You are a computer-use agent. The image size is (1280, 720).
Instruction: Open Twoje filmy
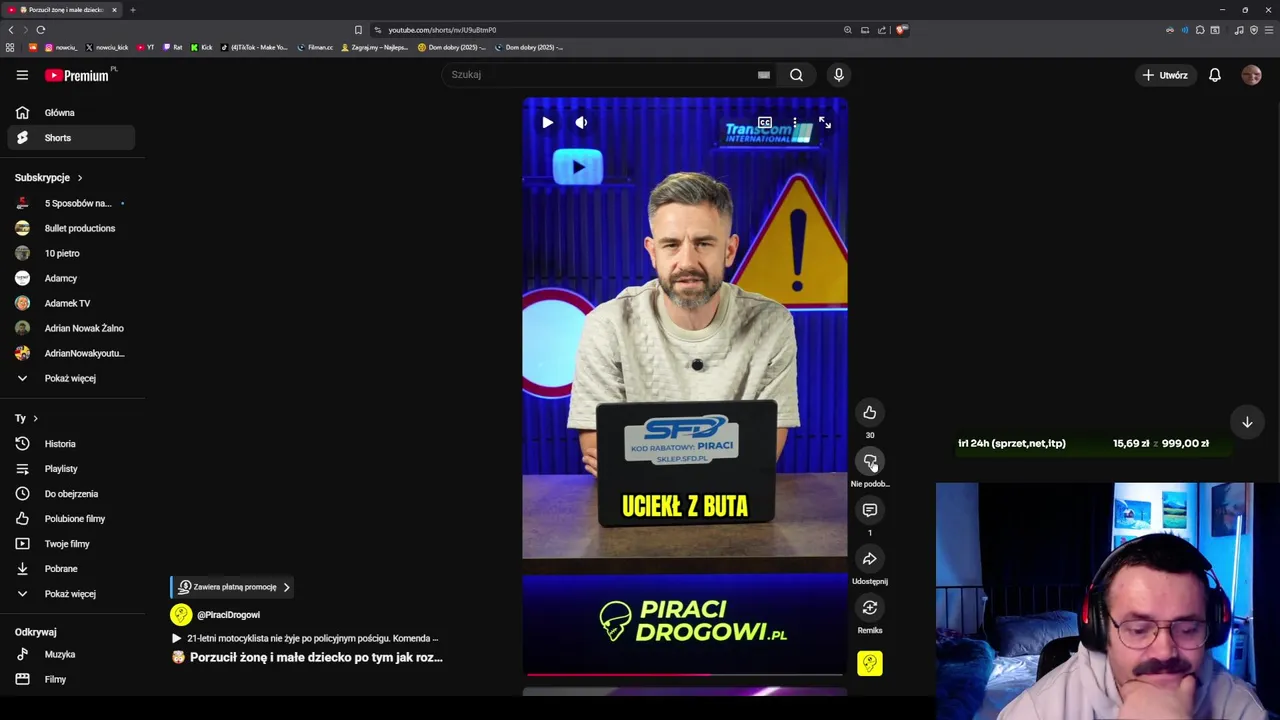[71, 544]
